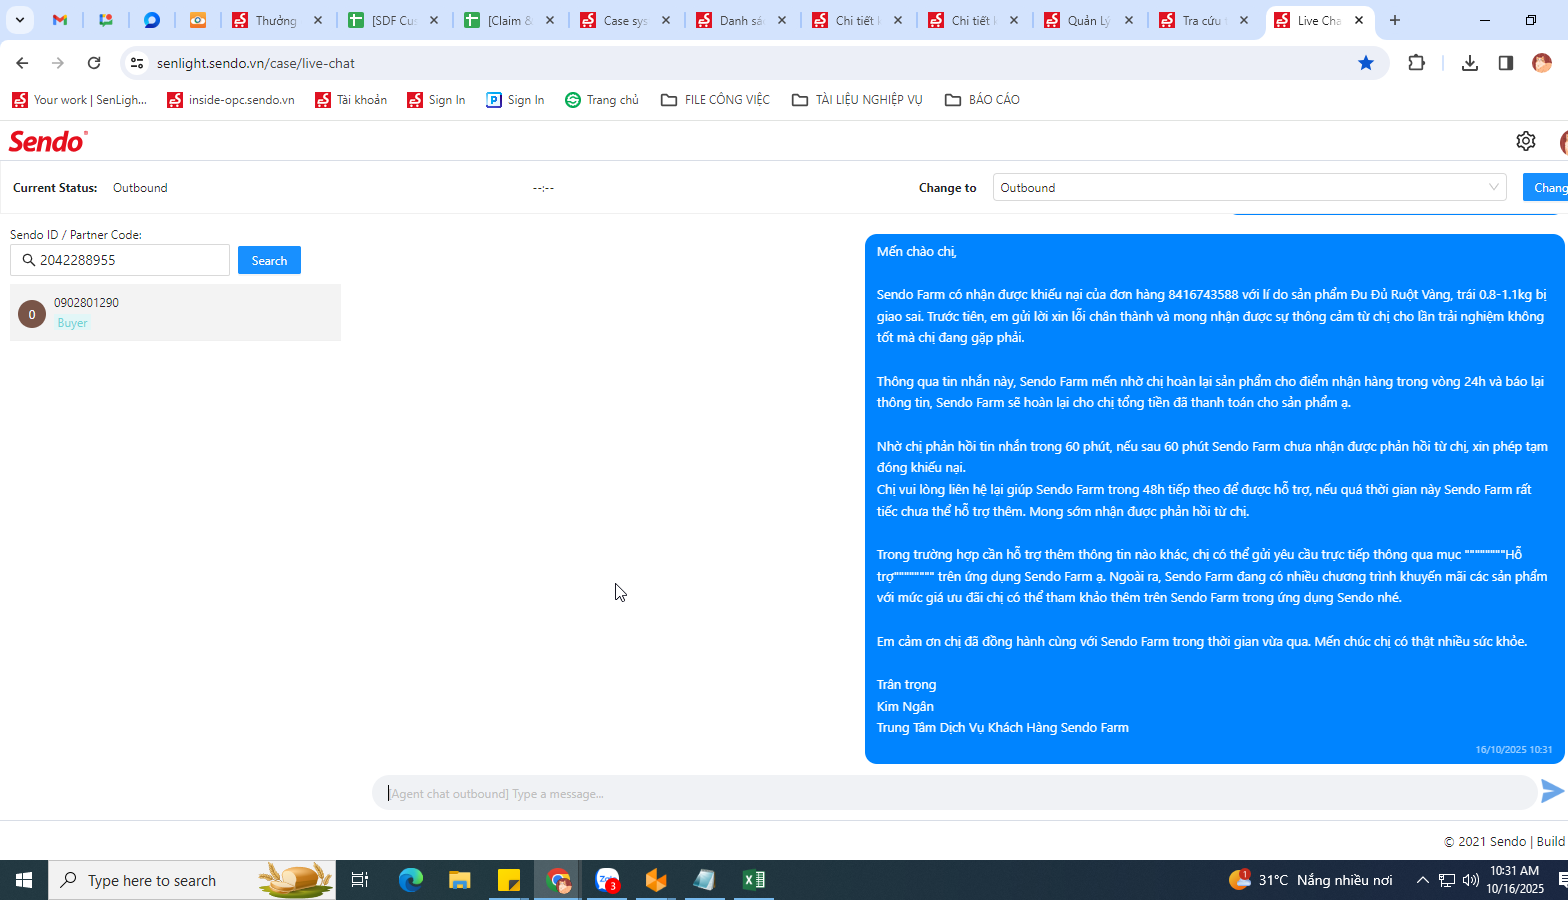The image size is (1568, 900).
Task: Open Task View on taskbar
Action: pos(360,880)
